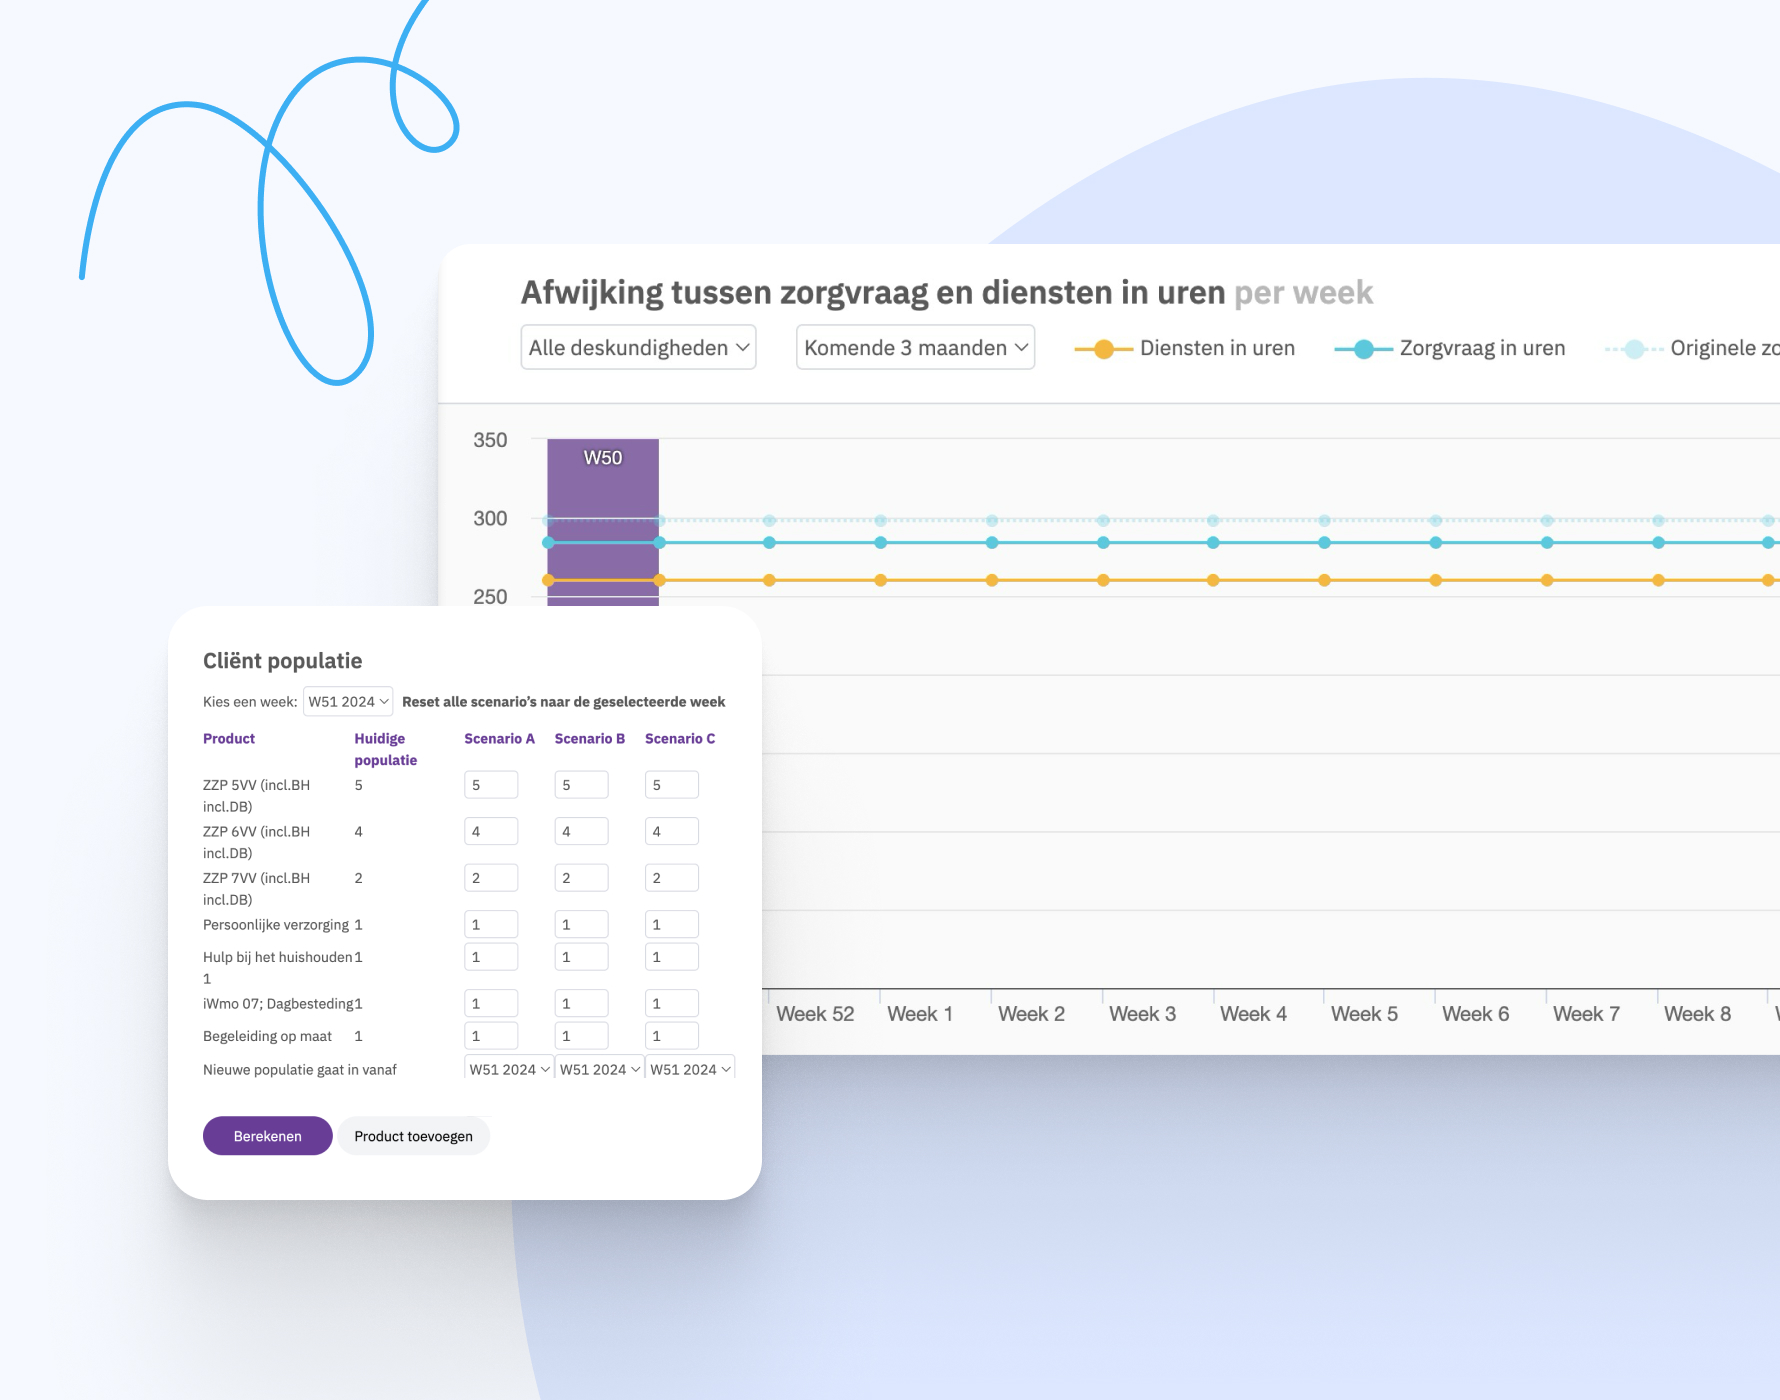Viewport: 1780px width, 1400px height.
Task: Open Scenario C start week dropdown
Action: pos(690,1069)
